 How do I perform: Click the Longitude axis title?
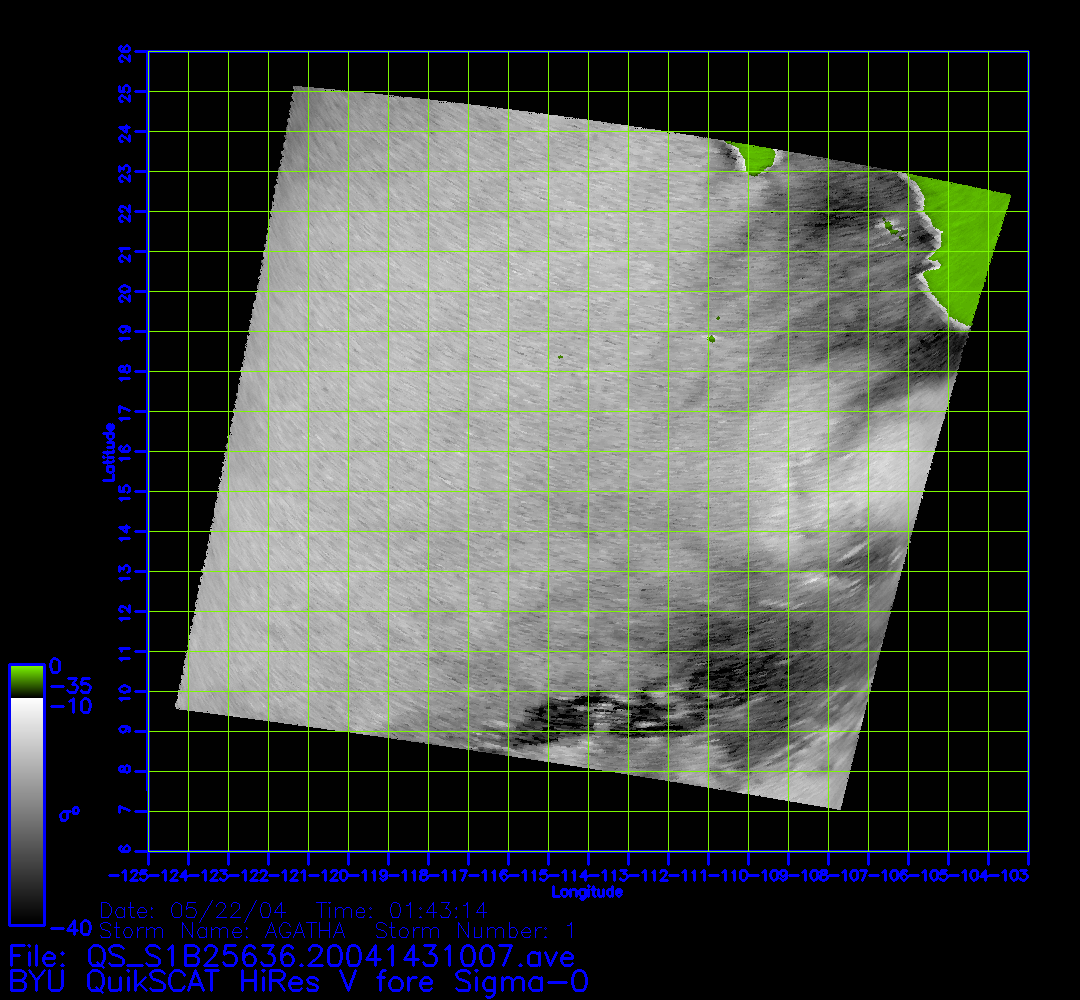point(587,891)
